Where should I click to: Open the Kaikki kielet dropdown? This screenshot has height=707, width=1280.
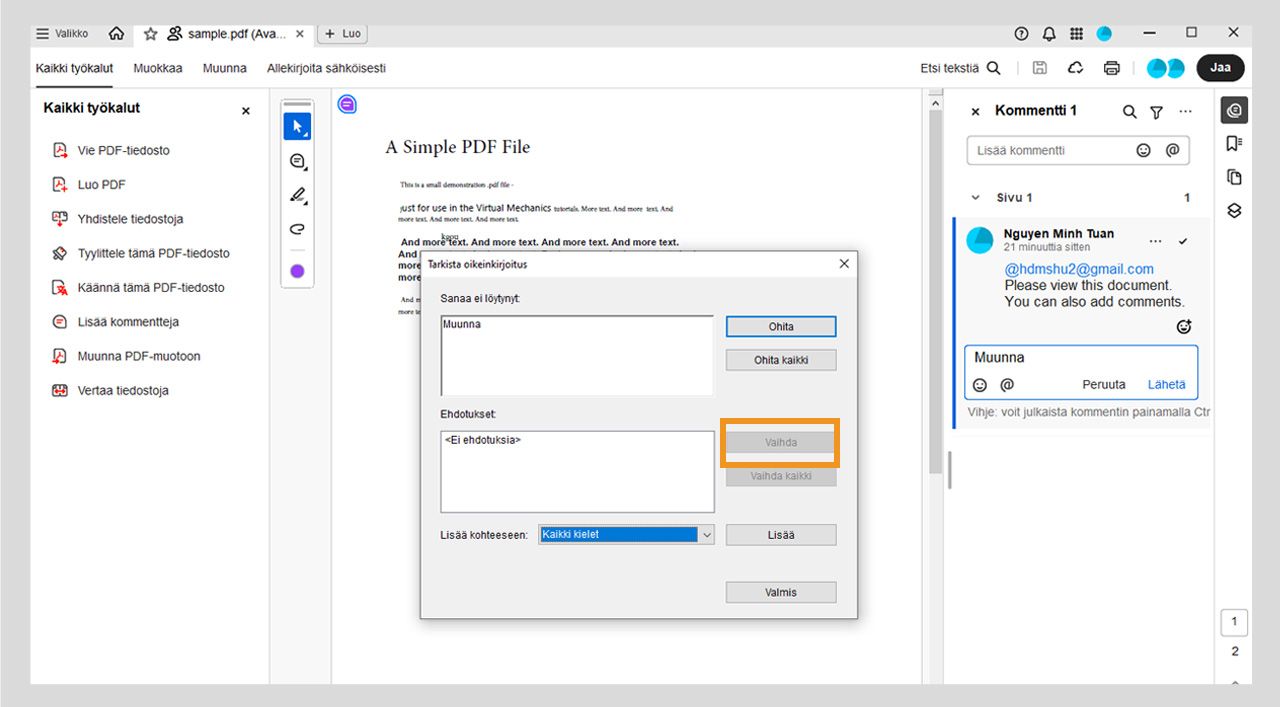627,535
